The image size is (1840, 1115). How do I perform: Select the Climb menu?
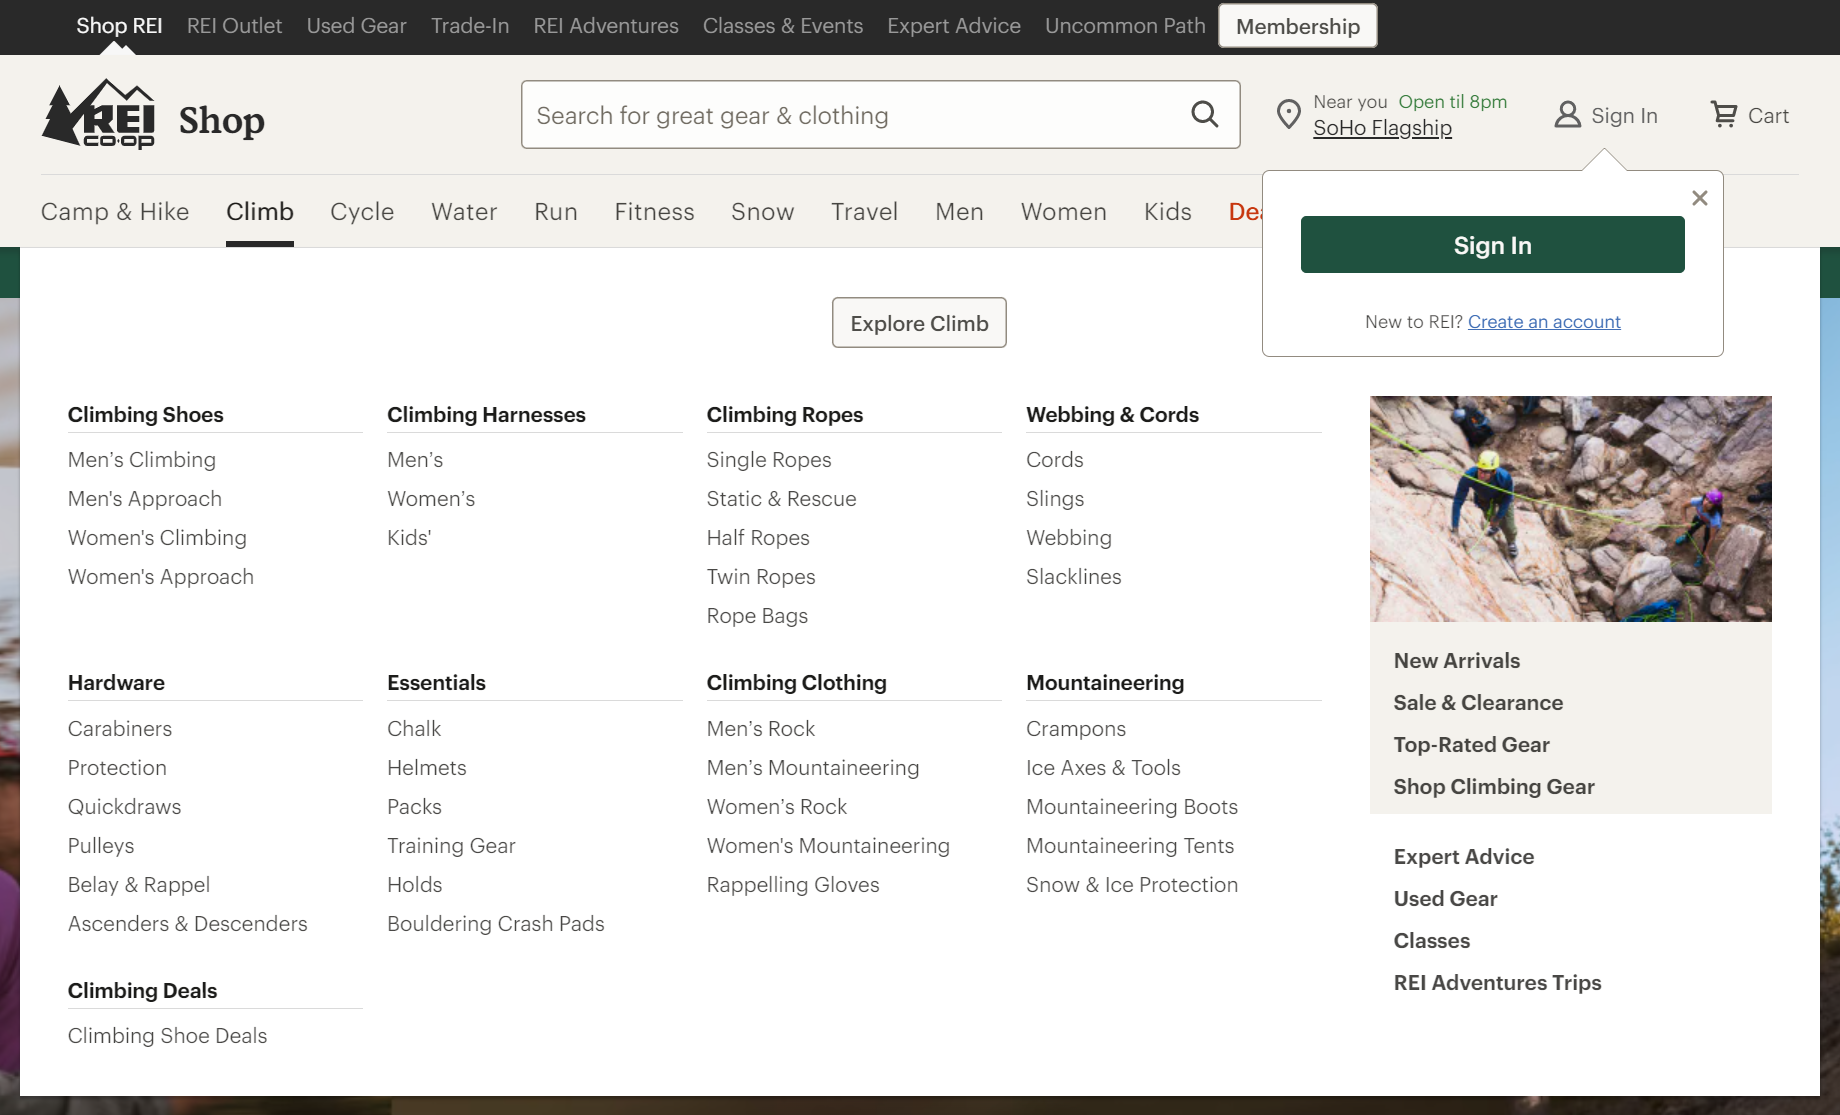260,212
